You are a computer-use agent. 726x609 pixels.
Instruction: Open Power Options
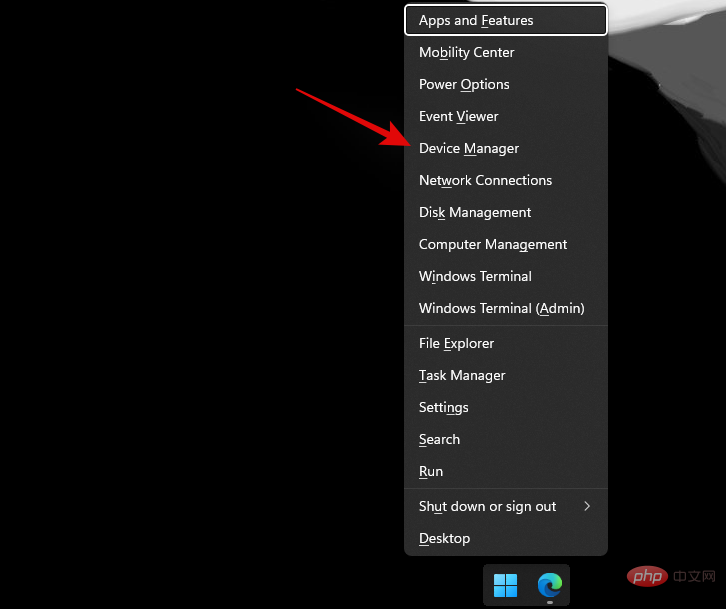click(506, 84)
